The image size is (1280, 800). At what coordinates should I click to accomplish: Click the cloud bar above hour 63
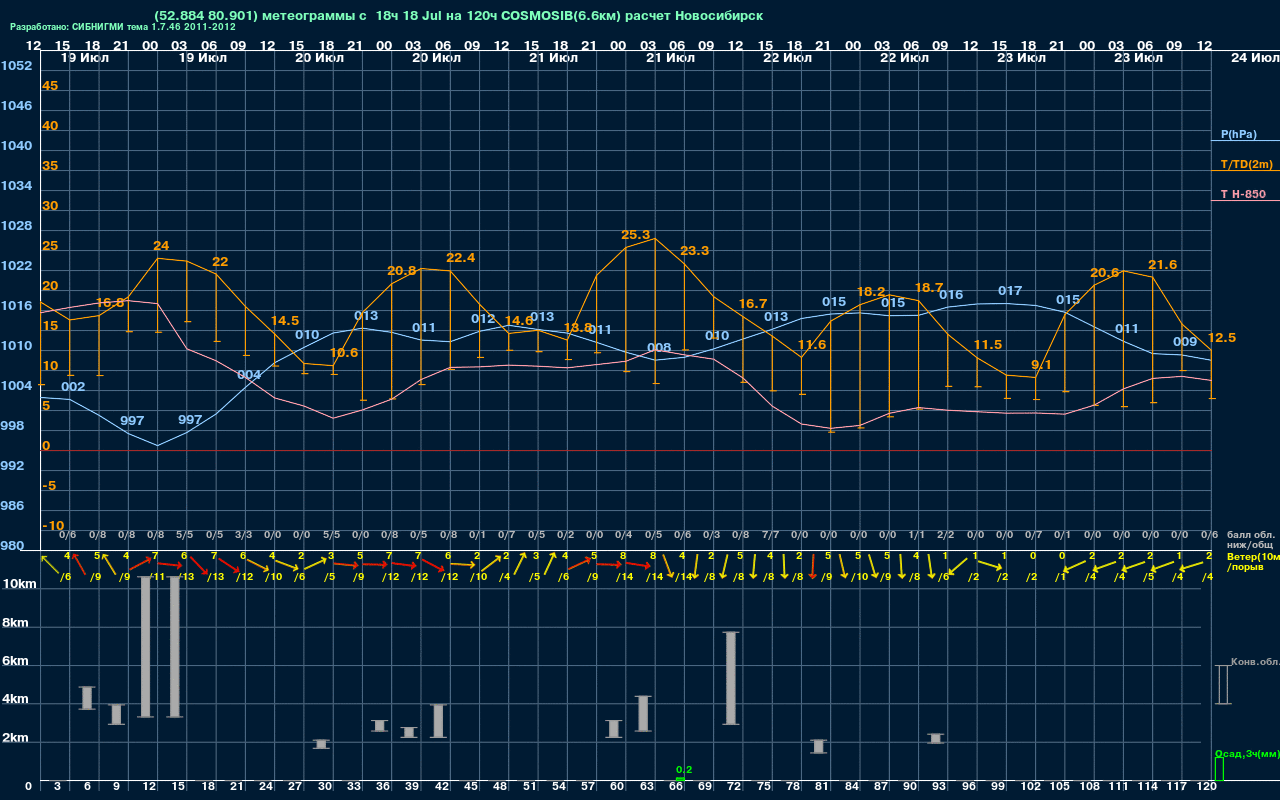(x=643, y=713)
